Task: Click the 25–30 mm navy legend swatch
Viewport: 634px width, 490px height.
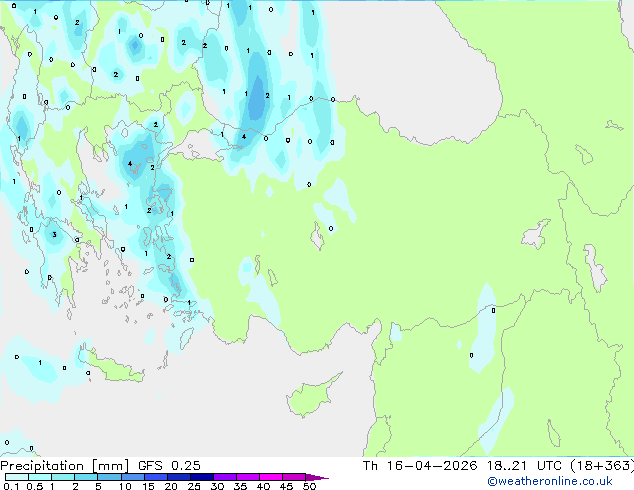Action: click(202, 477)
